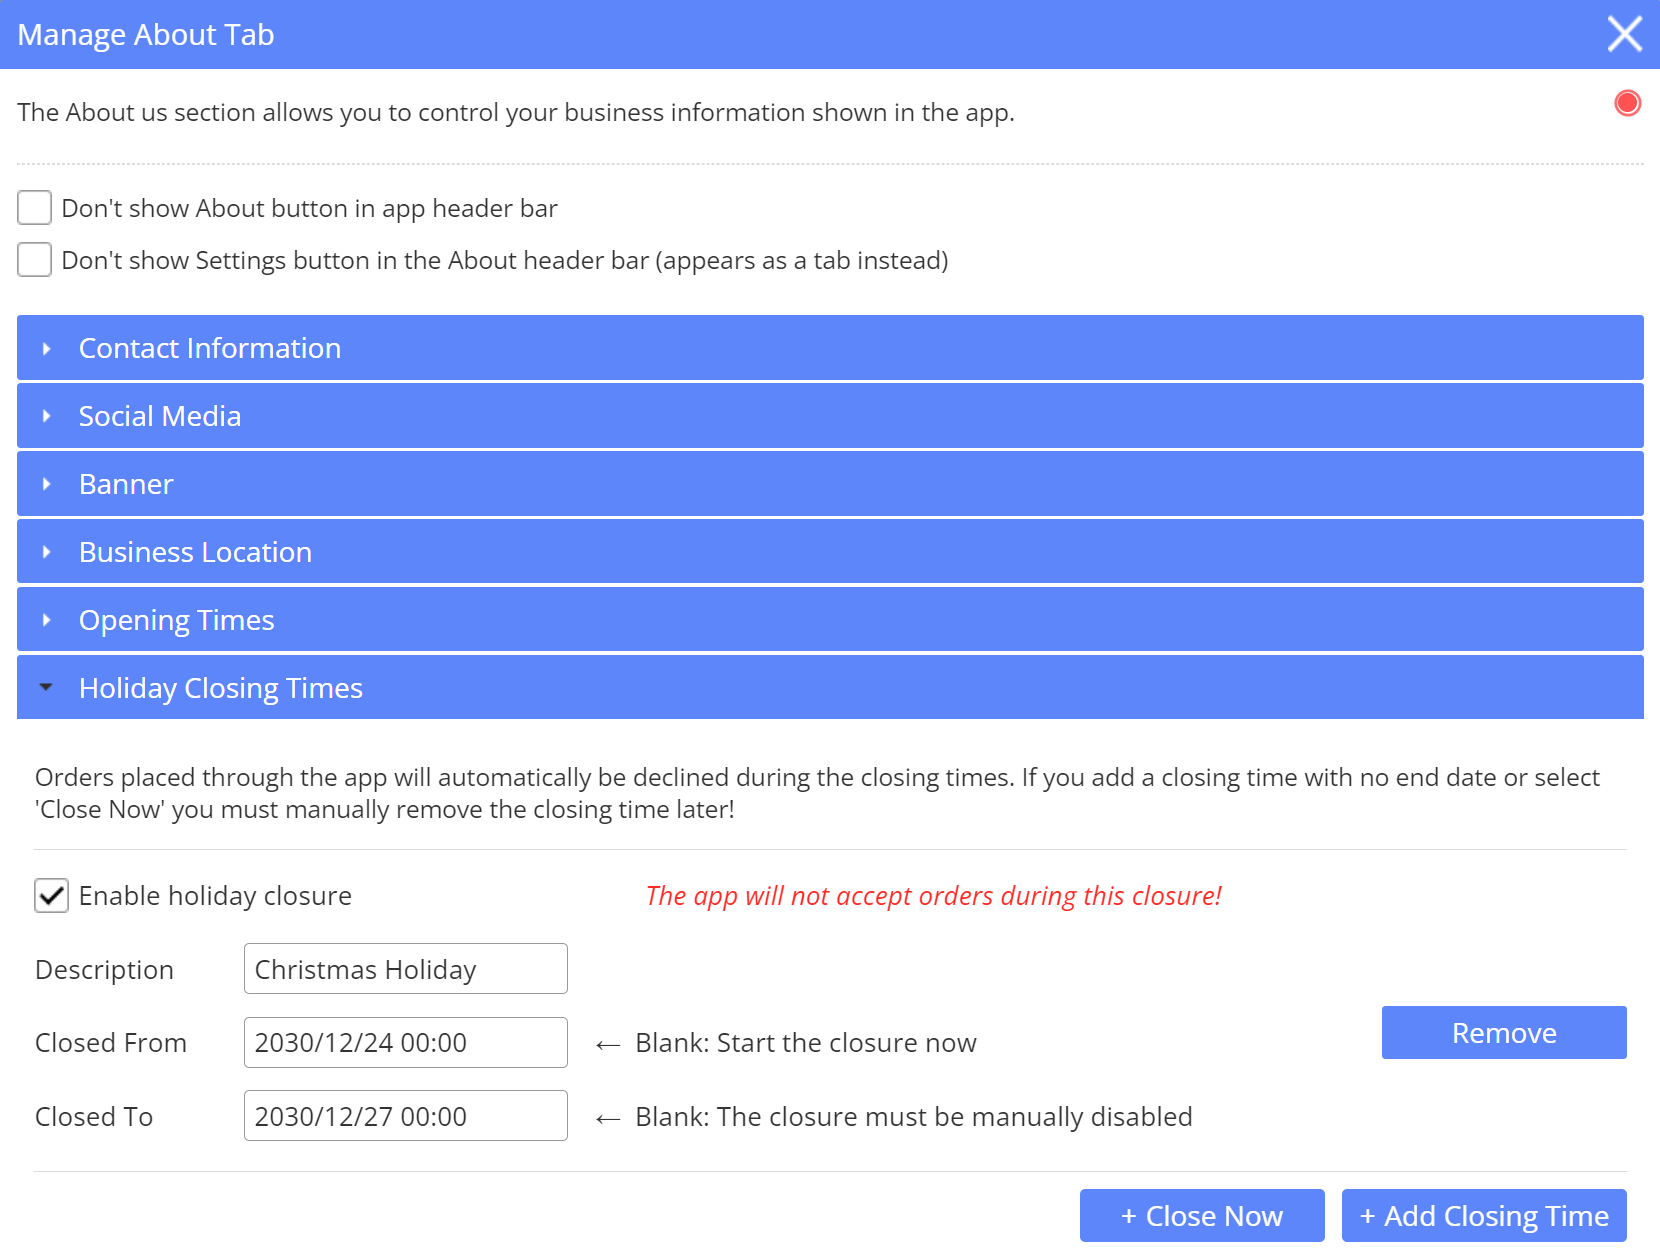This screenshot has width=1660, height=1251.
Task: Uncheck Enable holiday closure
Action: click(x=52, y=896)
